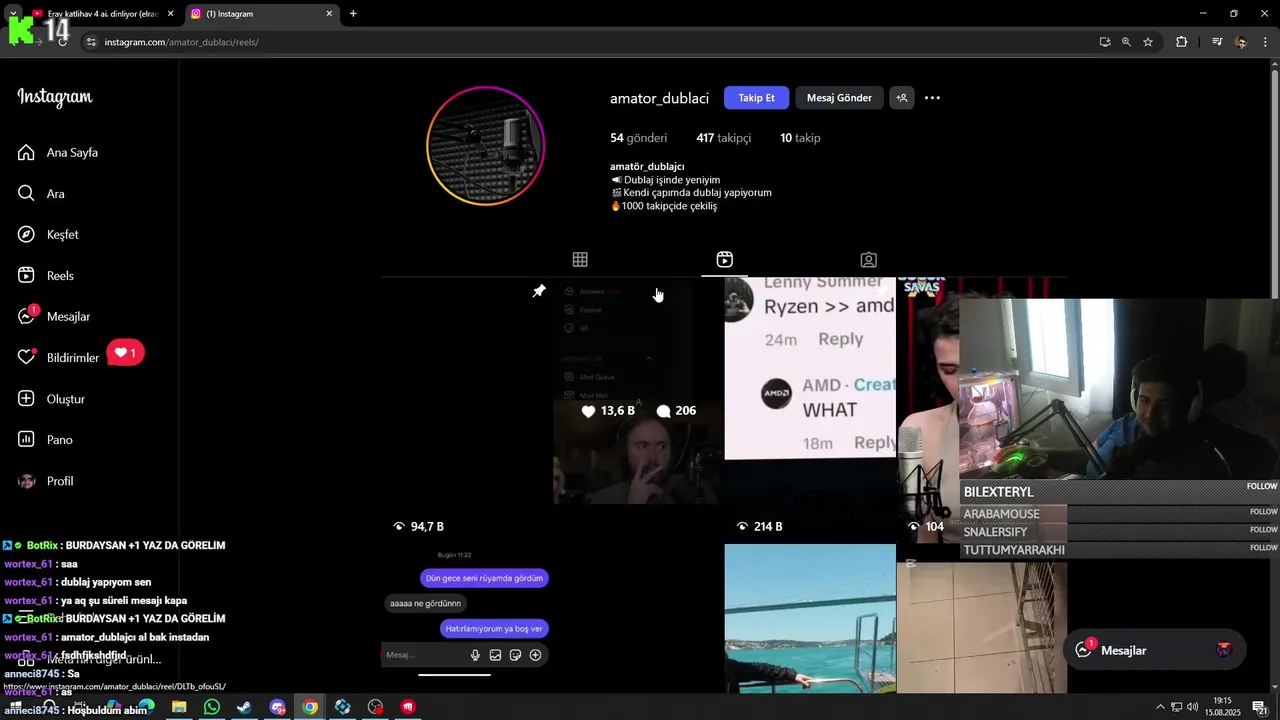Open the Keşfet compass page
The height and width of the screenshot is (720, 1280).
[x=48, y=235]
